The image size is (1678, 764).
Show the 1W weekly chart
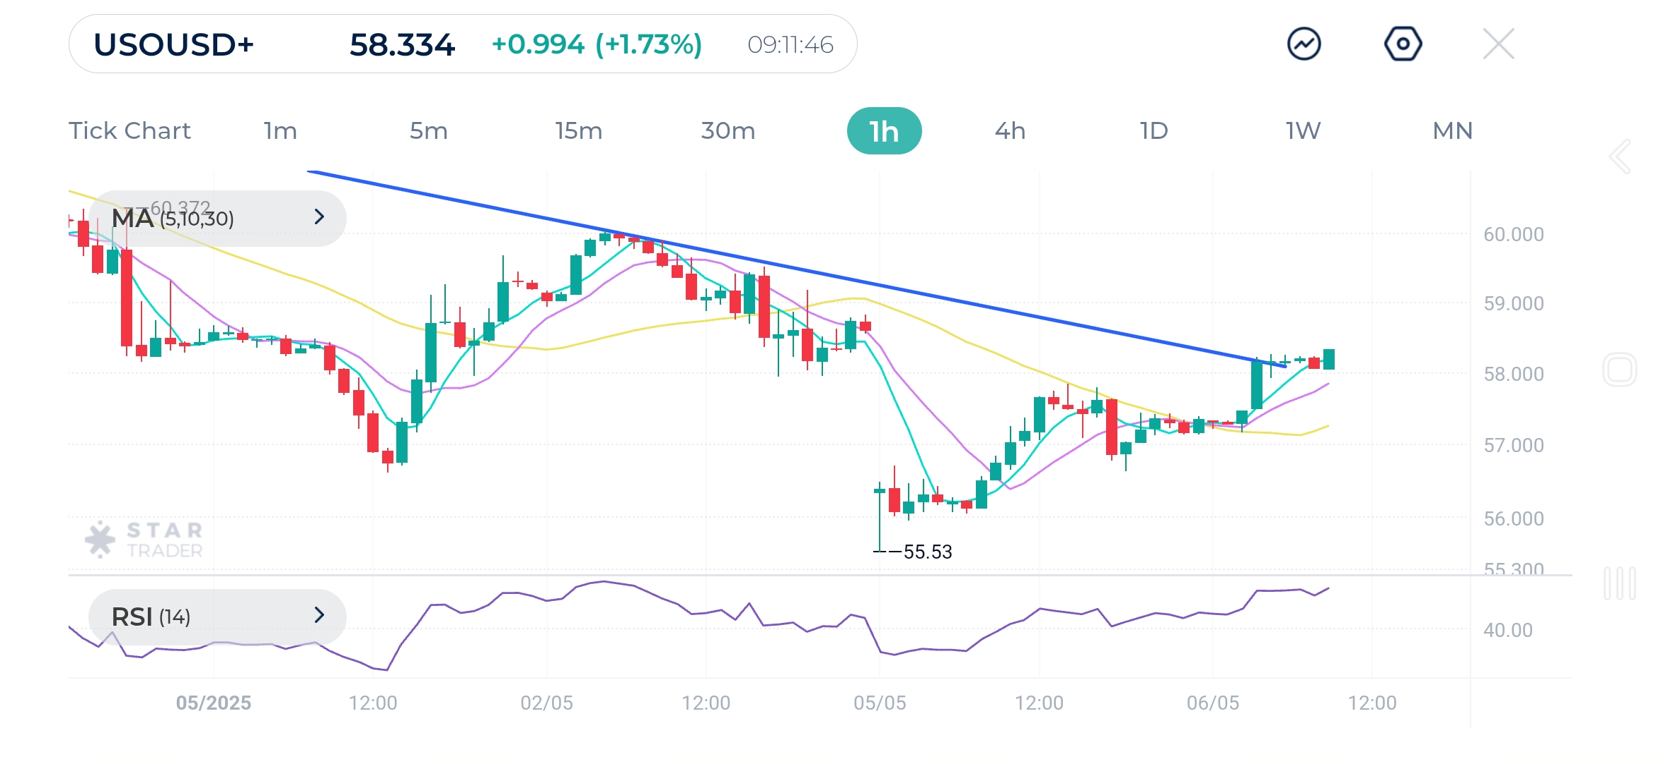point(1303,131)
